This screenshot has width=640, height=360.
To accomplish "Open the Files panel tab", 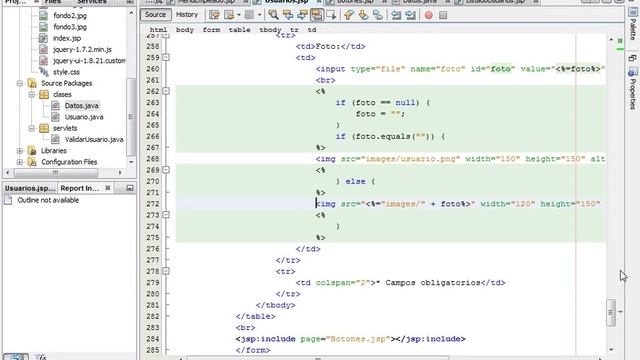I will click(x=53, y=2).
